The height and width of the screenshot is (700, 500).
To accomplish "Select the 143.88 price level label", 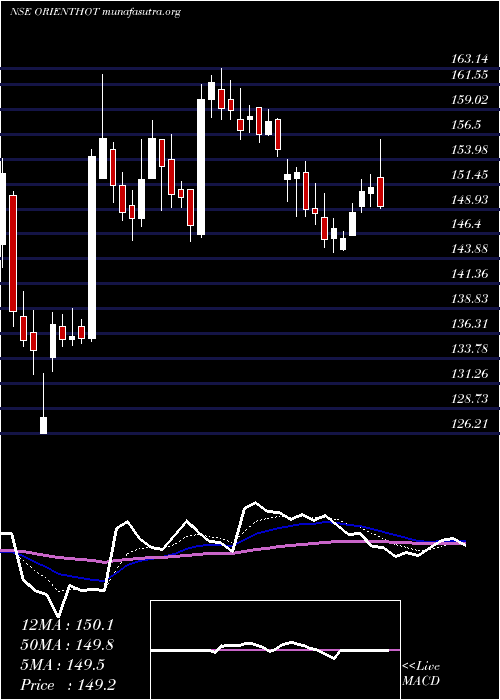I will (469, 250).
